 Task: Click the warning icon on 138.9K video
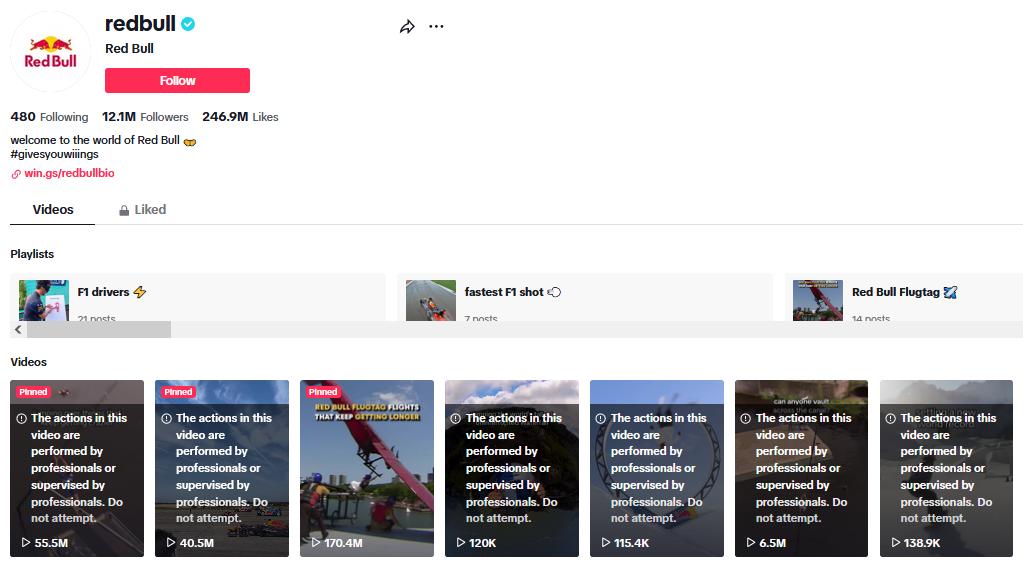coord(891,419)
